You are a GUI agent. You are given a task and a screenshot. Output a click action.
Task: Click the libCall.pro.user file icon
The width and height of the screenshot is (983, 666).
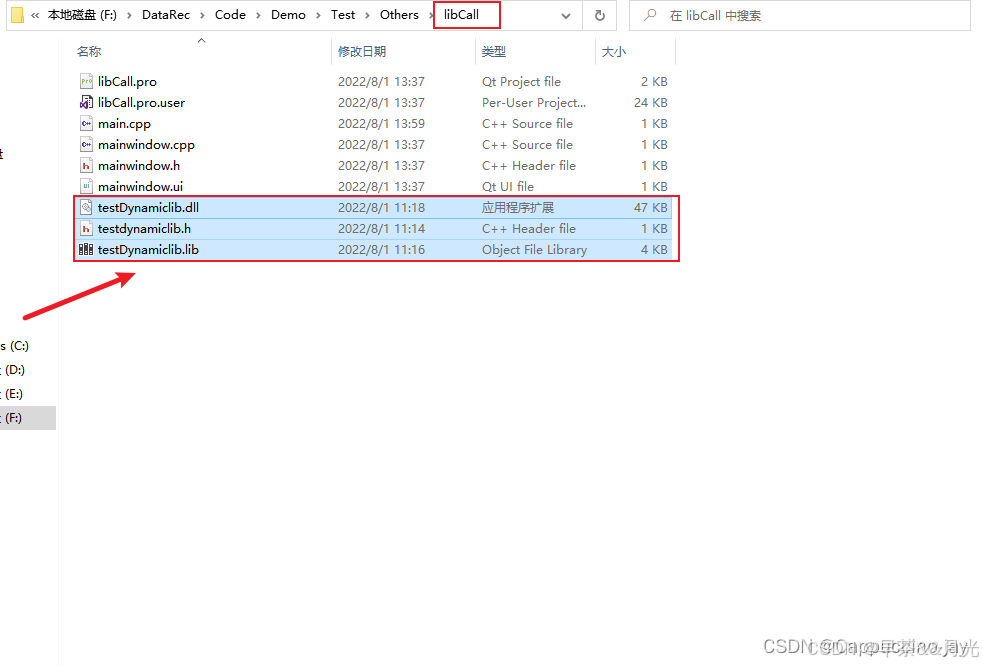(x=86, y=102)
